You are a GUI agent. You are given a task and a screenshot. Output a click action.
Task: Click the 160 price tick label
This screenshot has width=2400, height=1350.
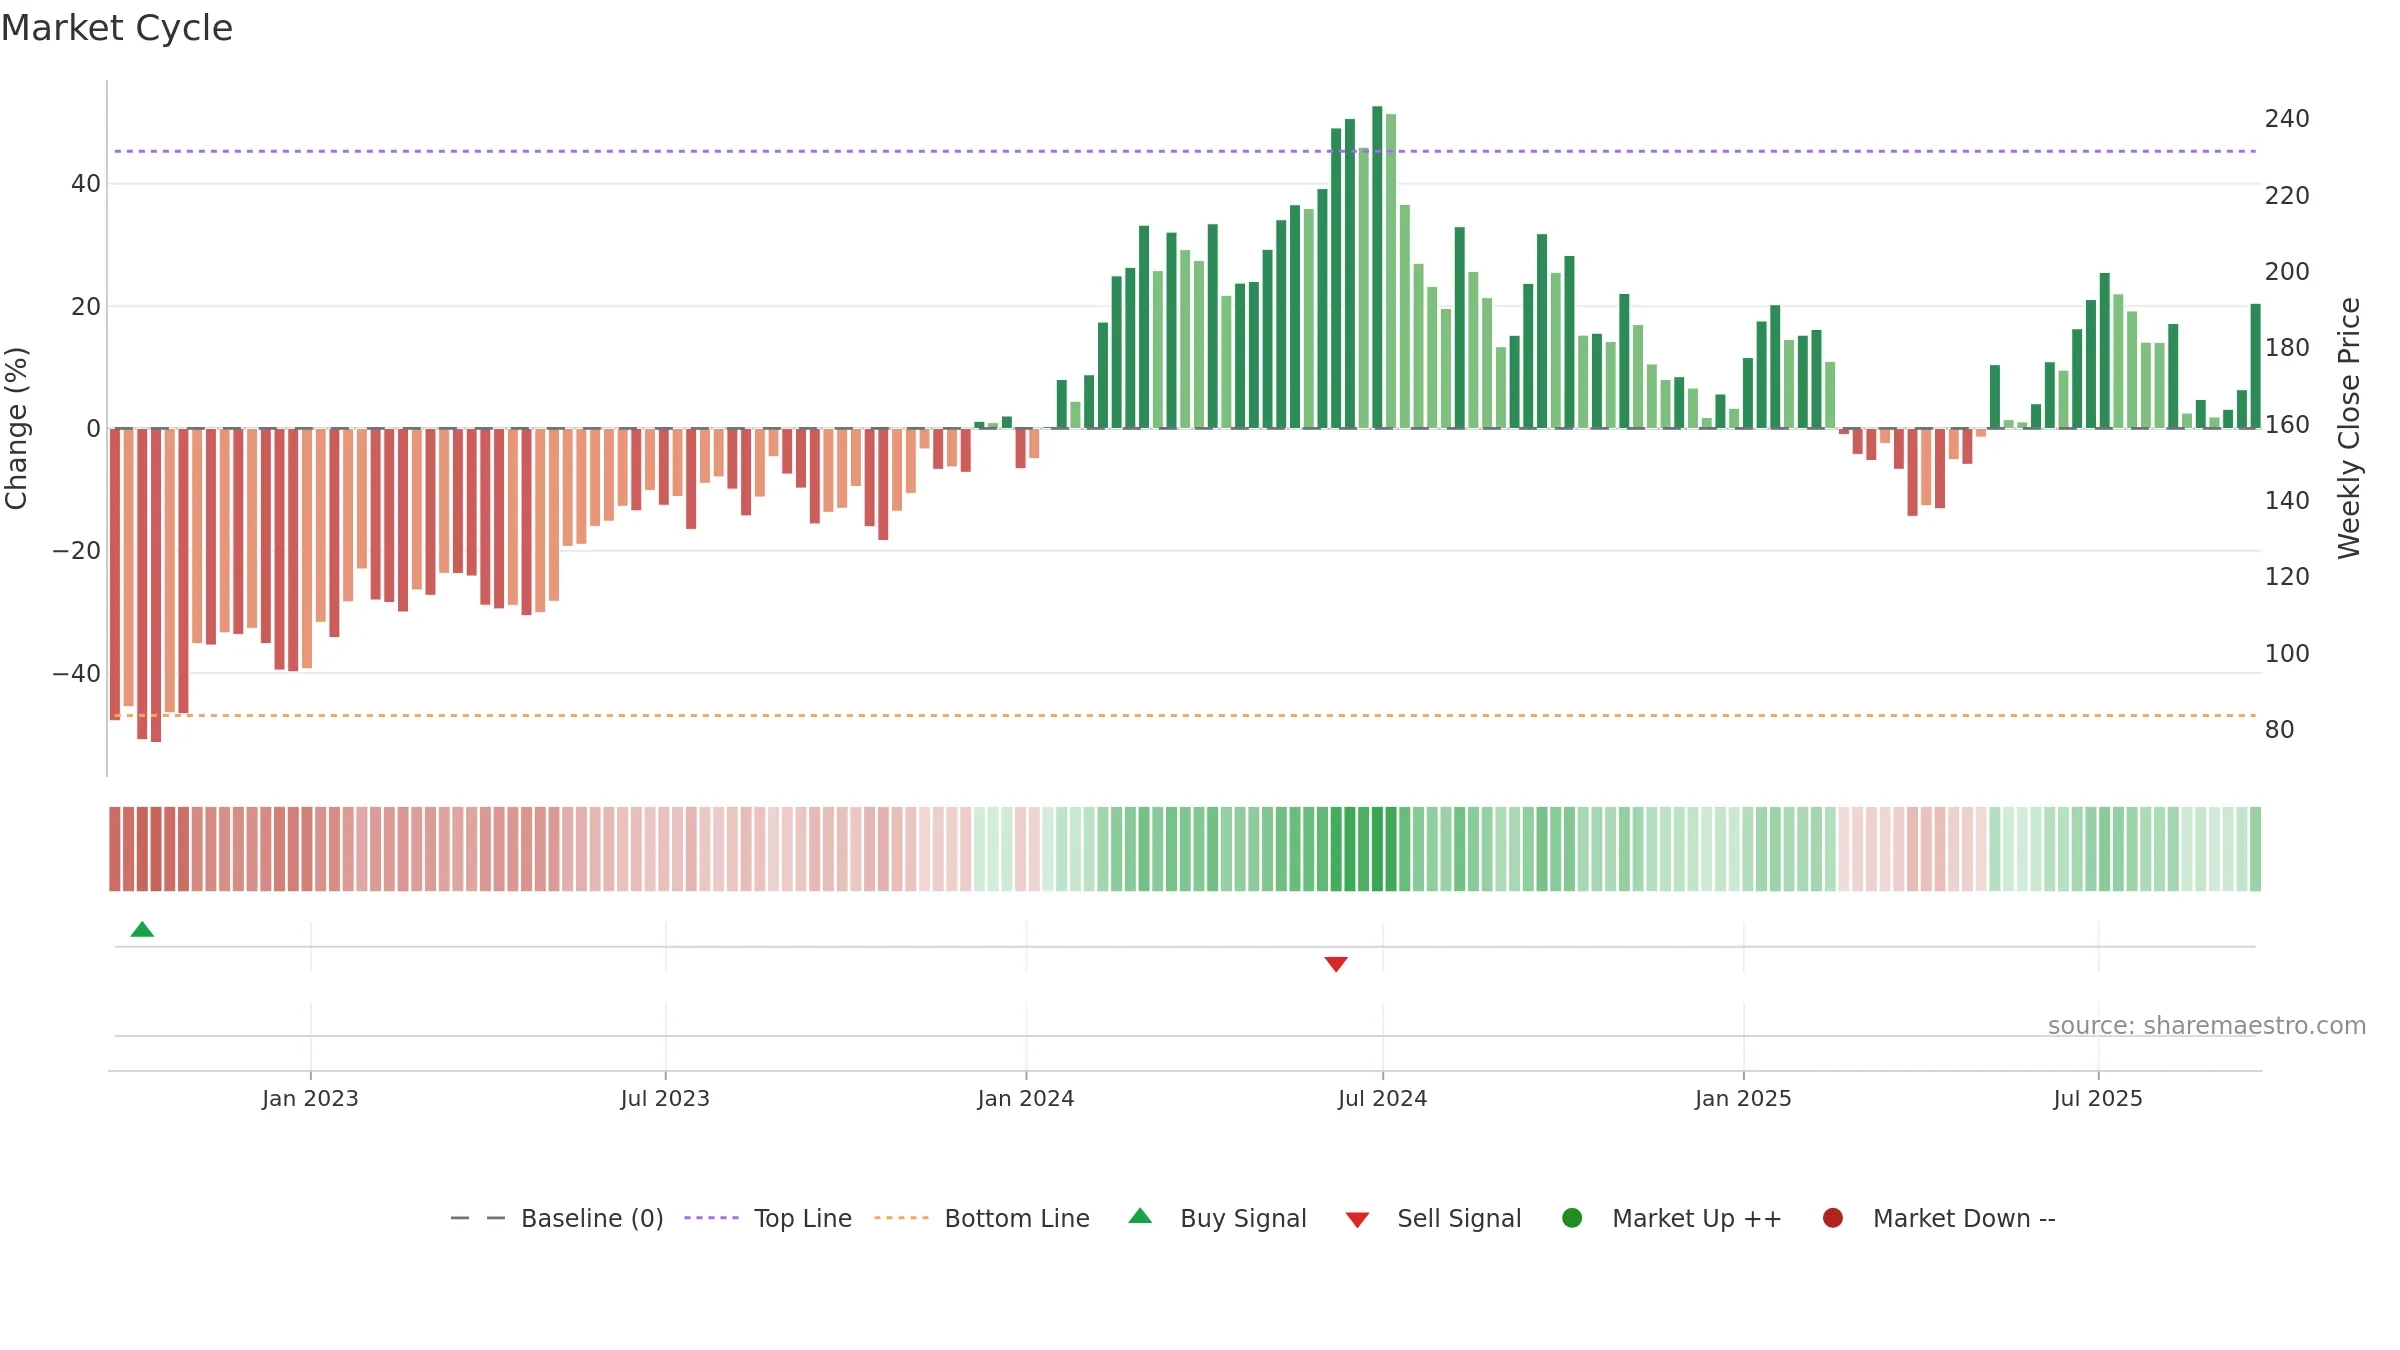(2287, 424)
